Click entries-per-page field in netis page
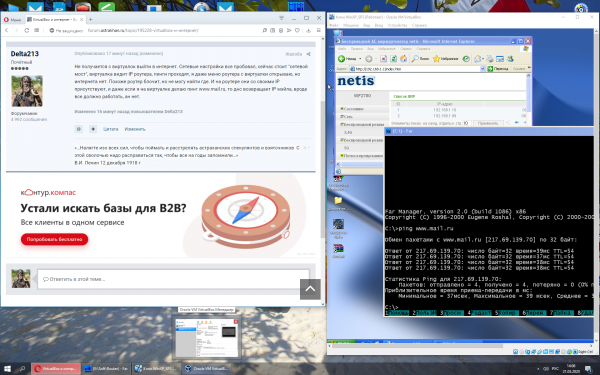 pos(466,123)
